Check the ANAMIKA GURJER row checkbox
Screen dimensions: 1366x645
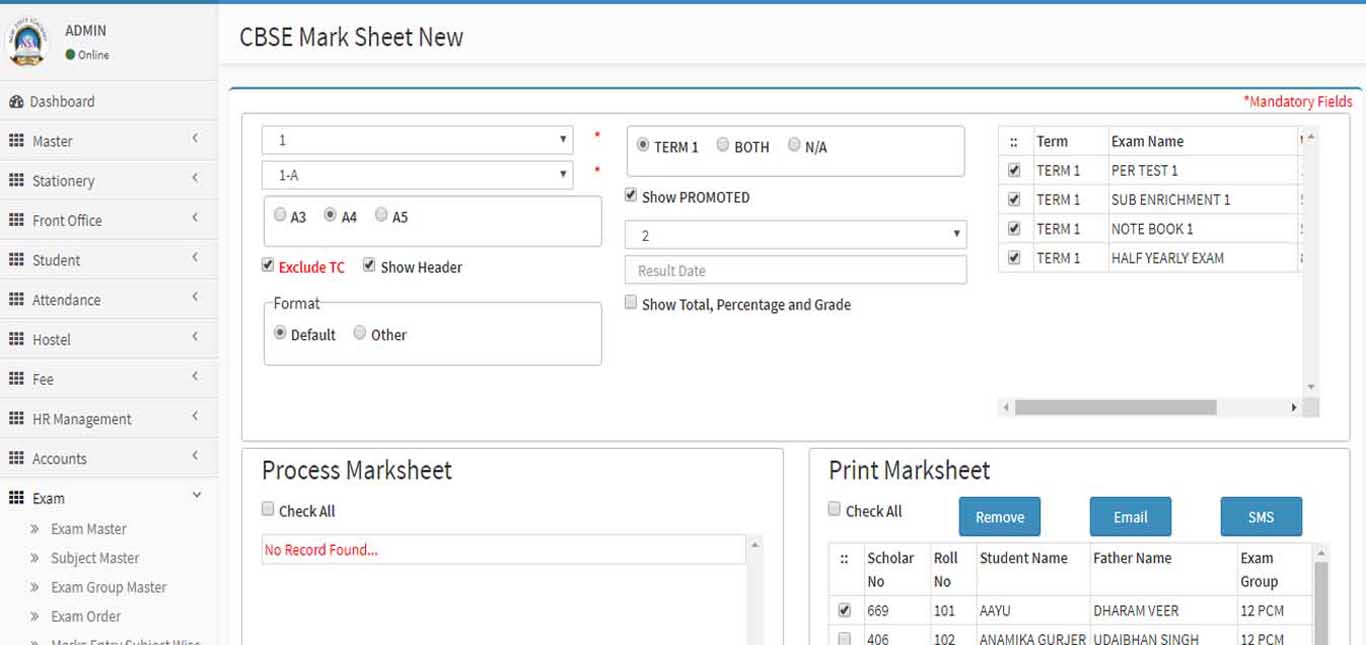tap(844, 638)
